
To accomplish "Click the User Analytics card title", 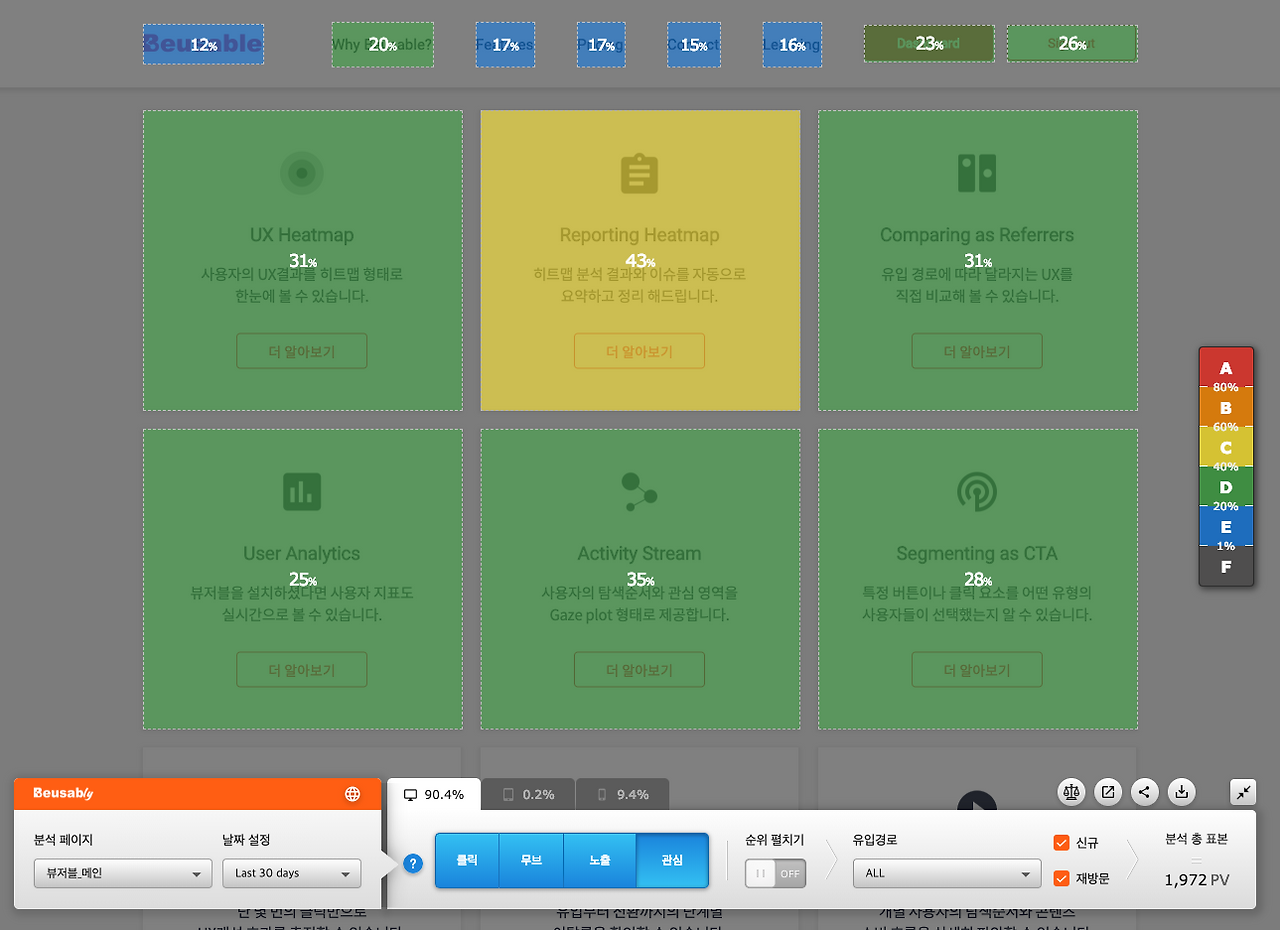I will (x=302, y=554).
